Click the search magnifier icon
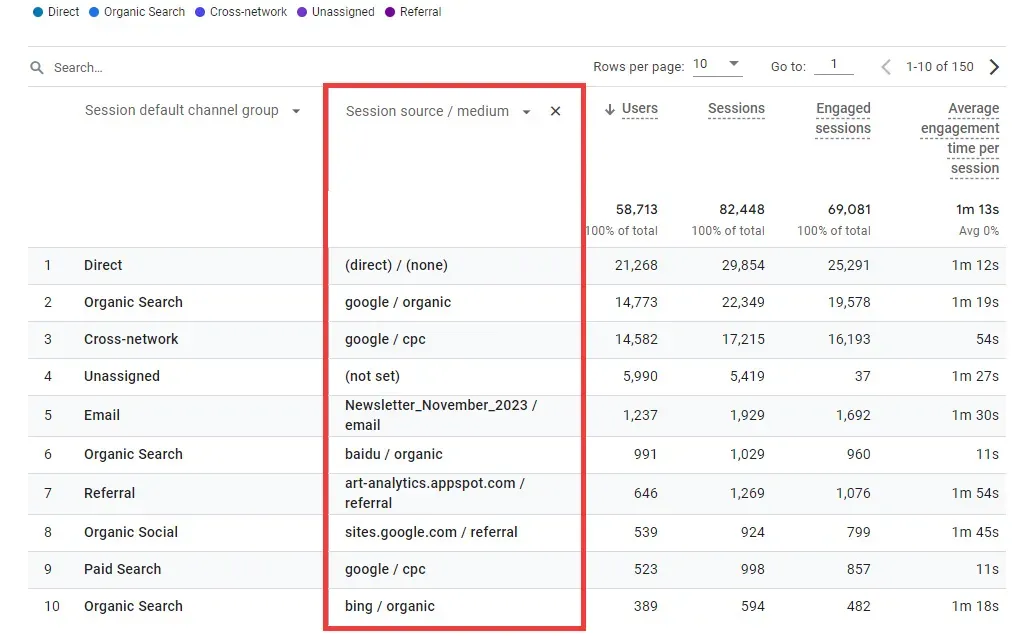Image resolution: width=1030 pixels, height=636 pixels. coord(37,68)
